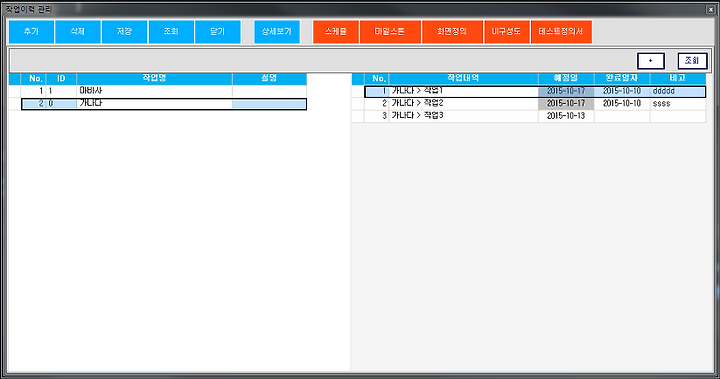Select the '가나다 > 작업1' cell

(463, 91)
